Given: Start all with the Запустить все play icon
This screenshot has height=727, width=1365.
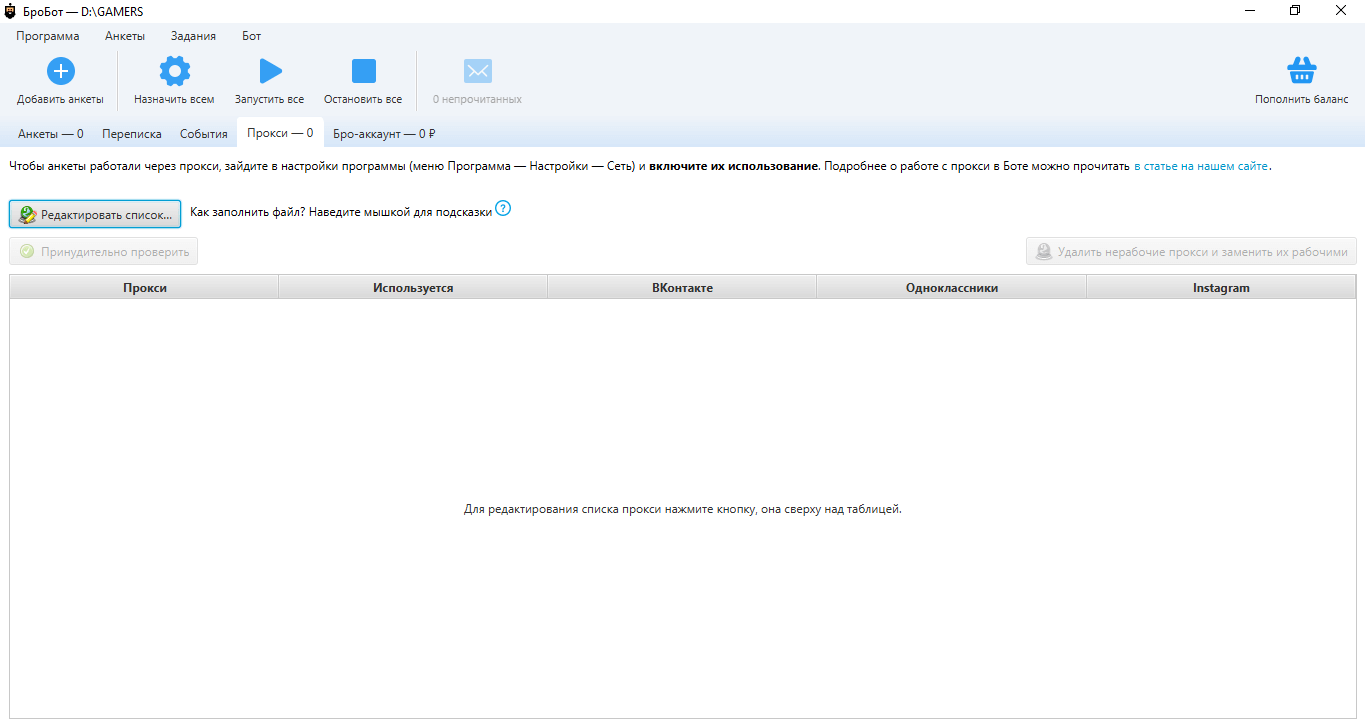Looking at the screenshot, I should tap(270, 71).
